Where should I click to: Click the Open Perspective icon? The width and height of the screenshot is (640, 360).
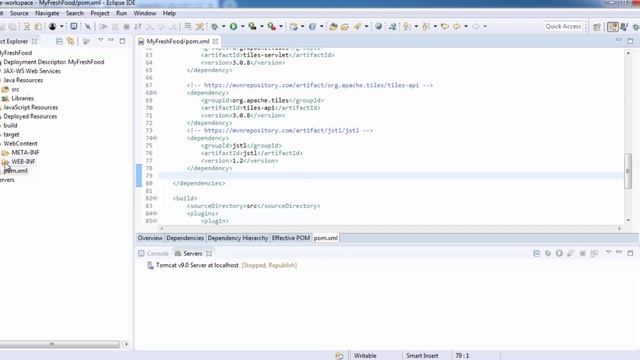pos(597,27)
